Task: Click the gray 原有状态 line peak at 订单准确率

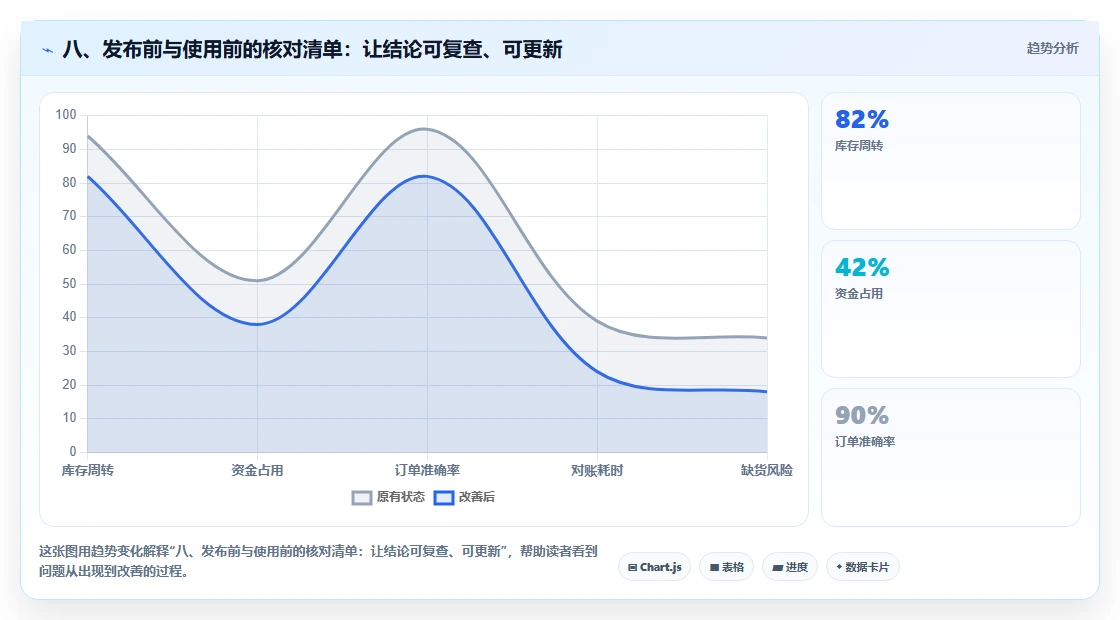Action: 426,129
